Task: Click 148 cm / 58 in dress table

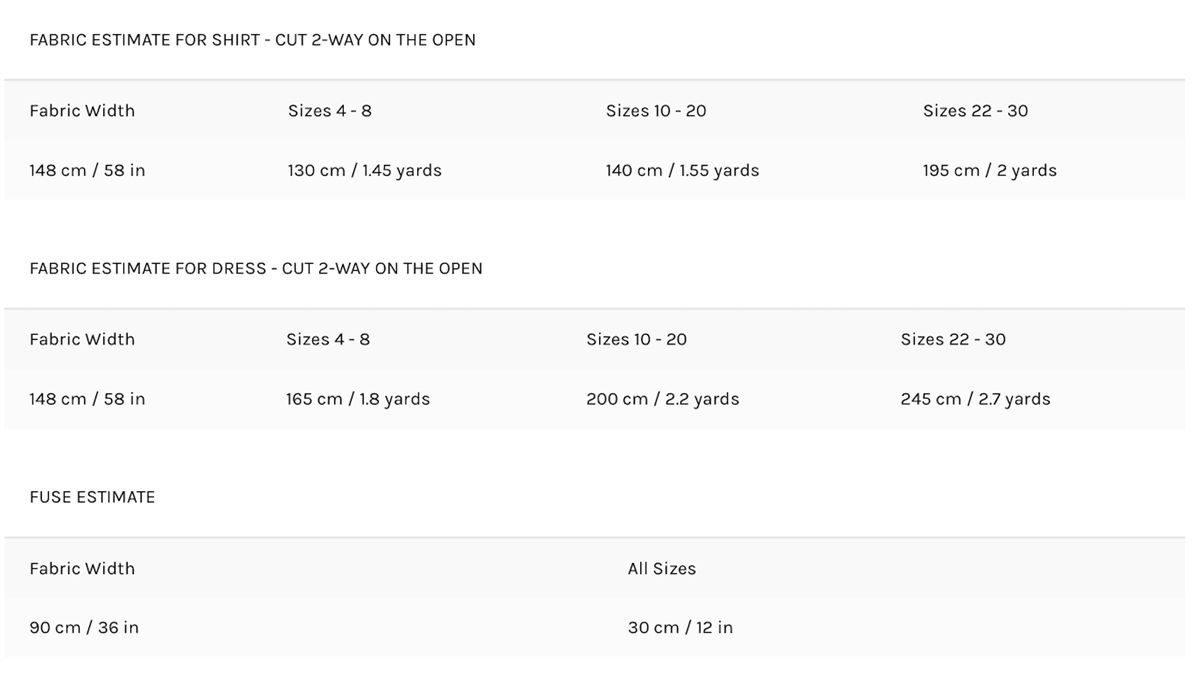Action: [87, 399]
